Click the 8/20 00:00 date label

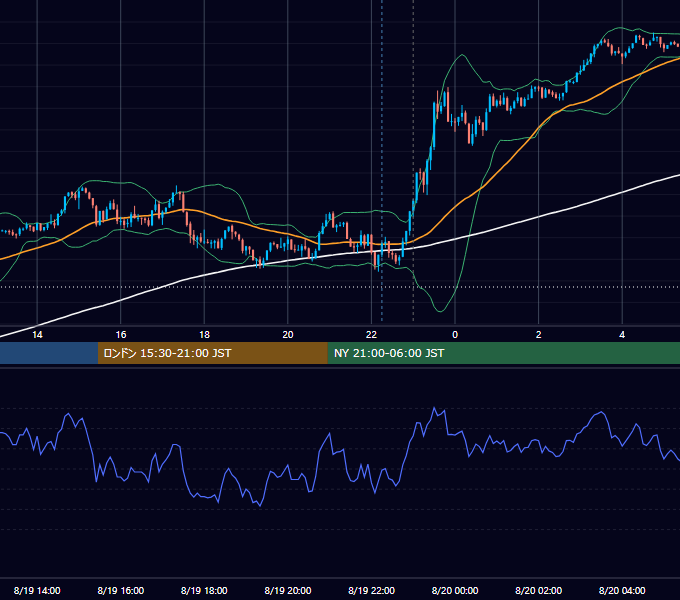point(455,590)
